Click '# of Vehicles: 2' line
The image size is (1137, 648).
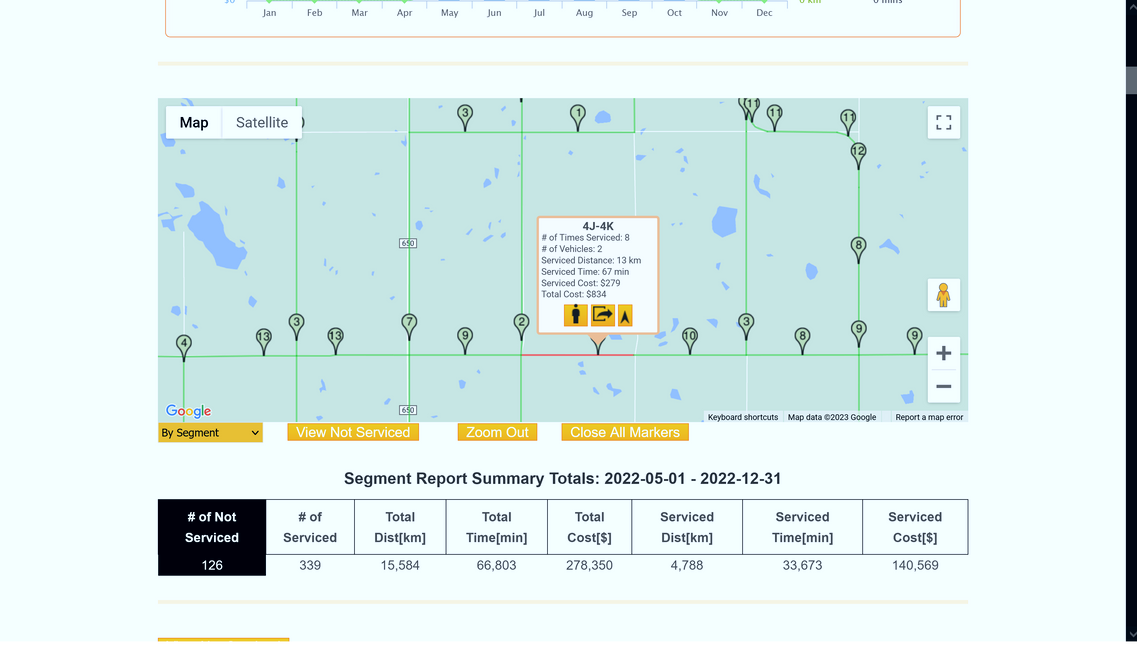pyautogui.click(x=571, y=249)
